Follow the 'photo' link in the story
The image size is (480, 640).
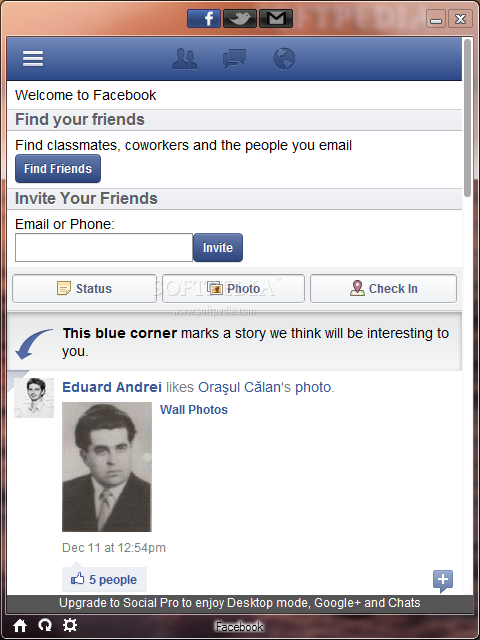(313, 387)
